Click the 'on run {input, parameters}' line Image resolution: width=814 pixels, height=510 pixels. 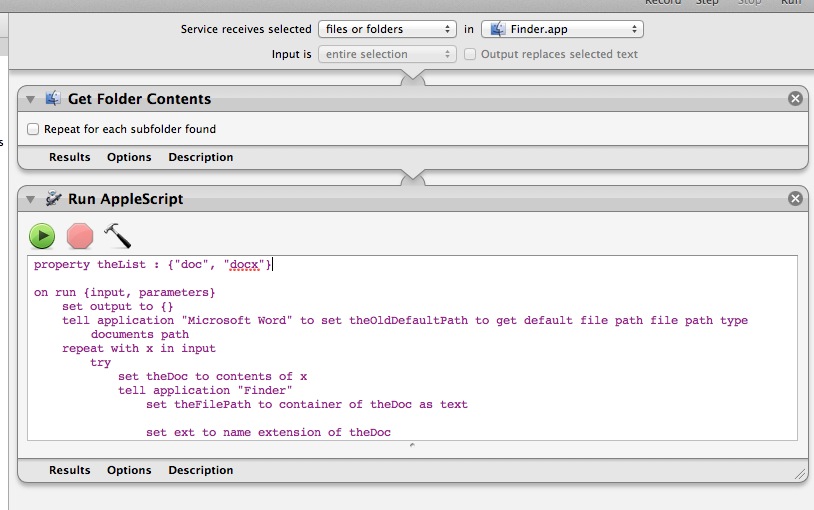125,292
